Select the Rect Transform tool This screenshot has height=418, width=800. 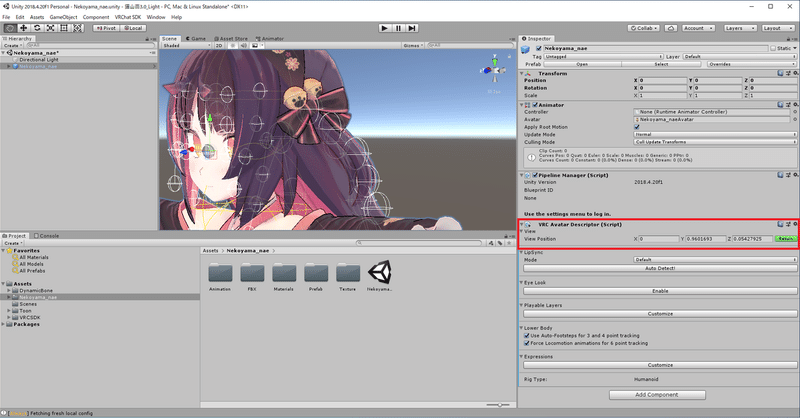(x=64, y=28)
